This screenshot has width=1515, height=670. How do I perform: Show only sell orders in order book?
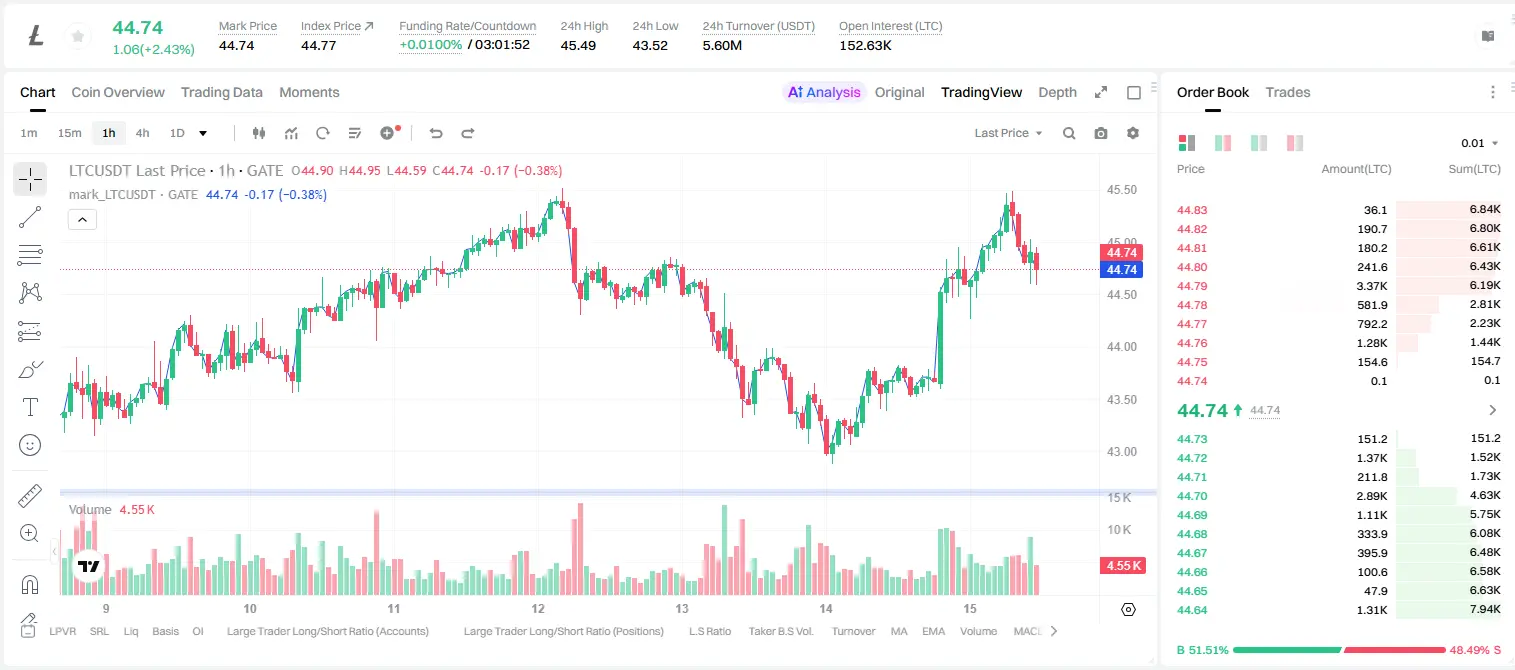tap(1295, 143)
